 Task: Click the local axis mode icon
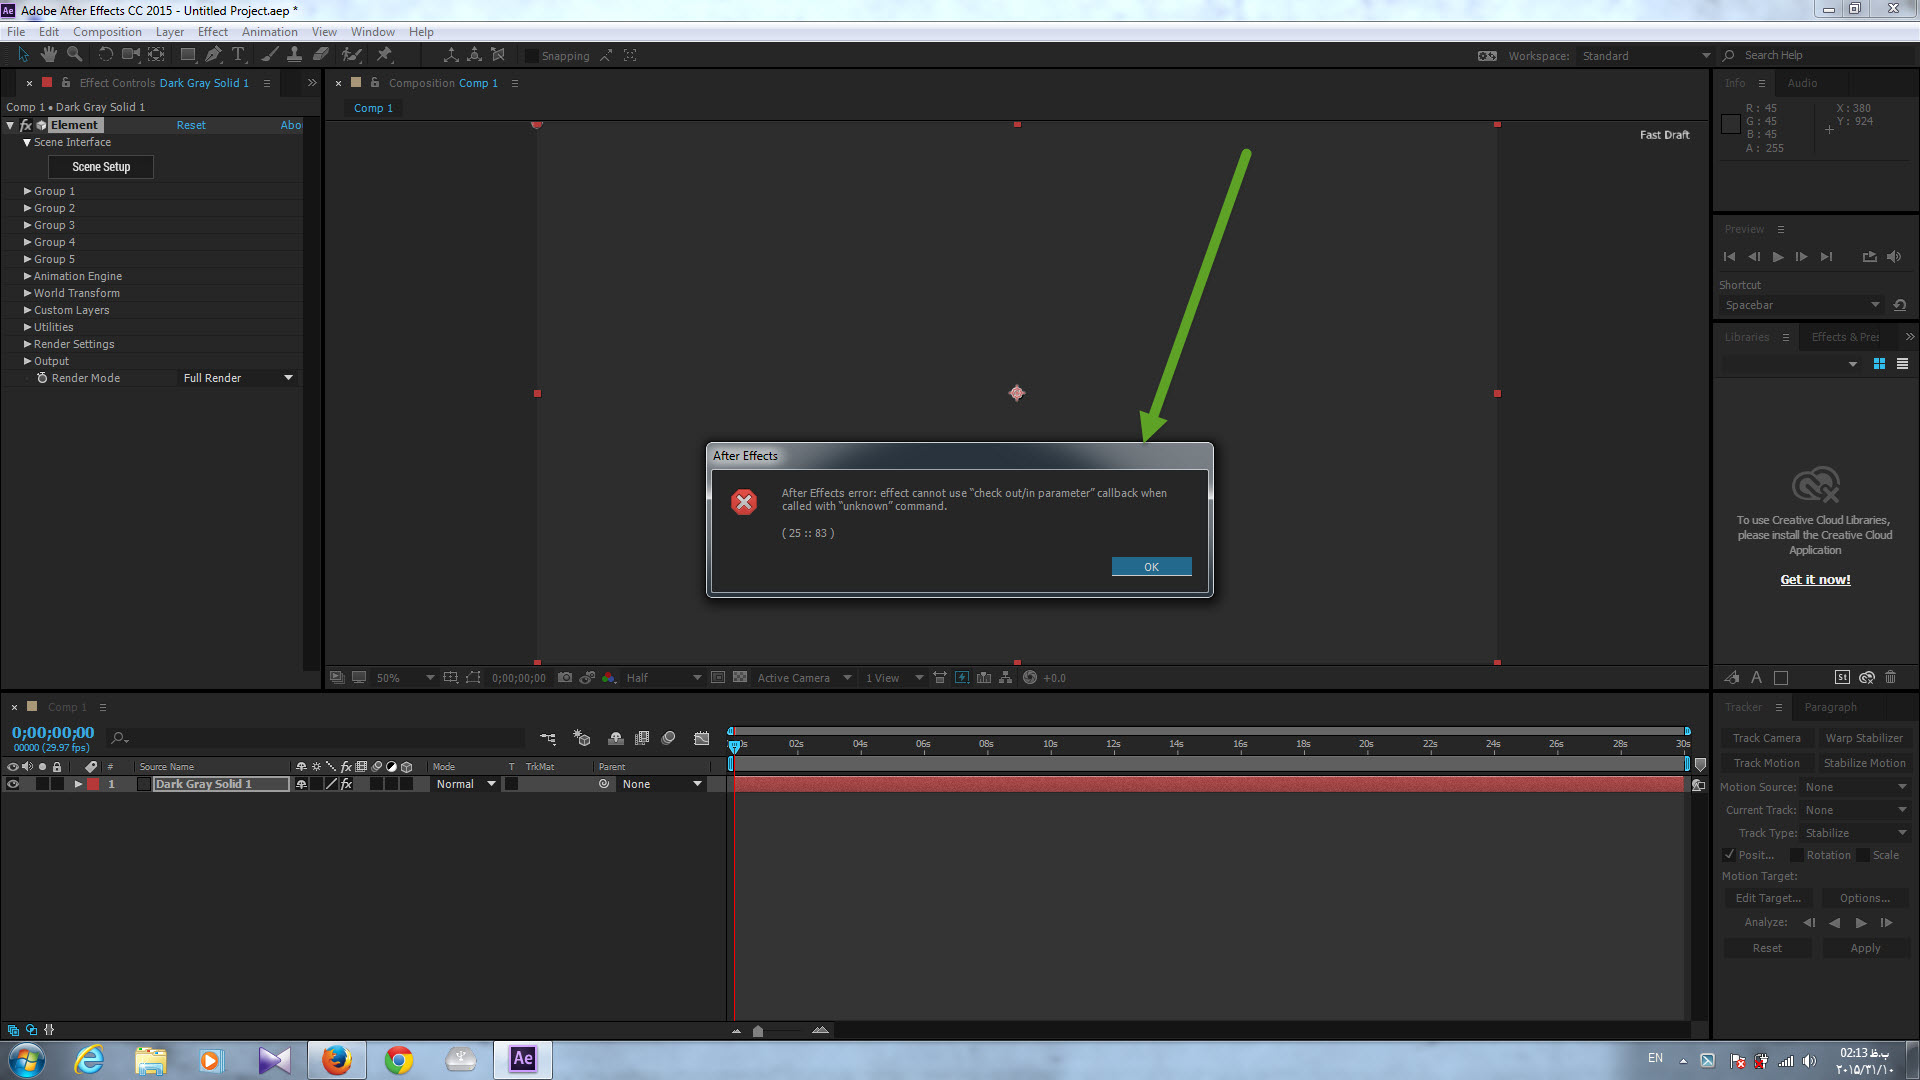click(x=451, y=55)
